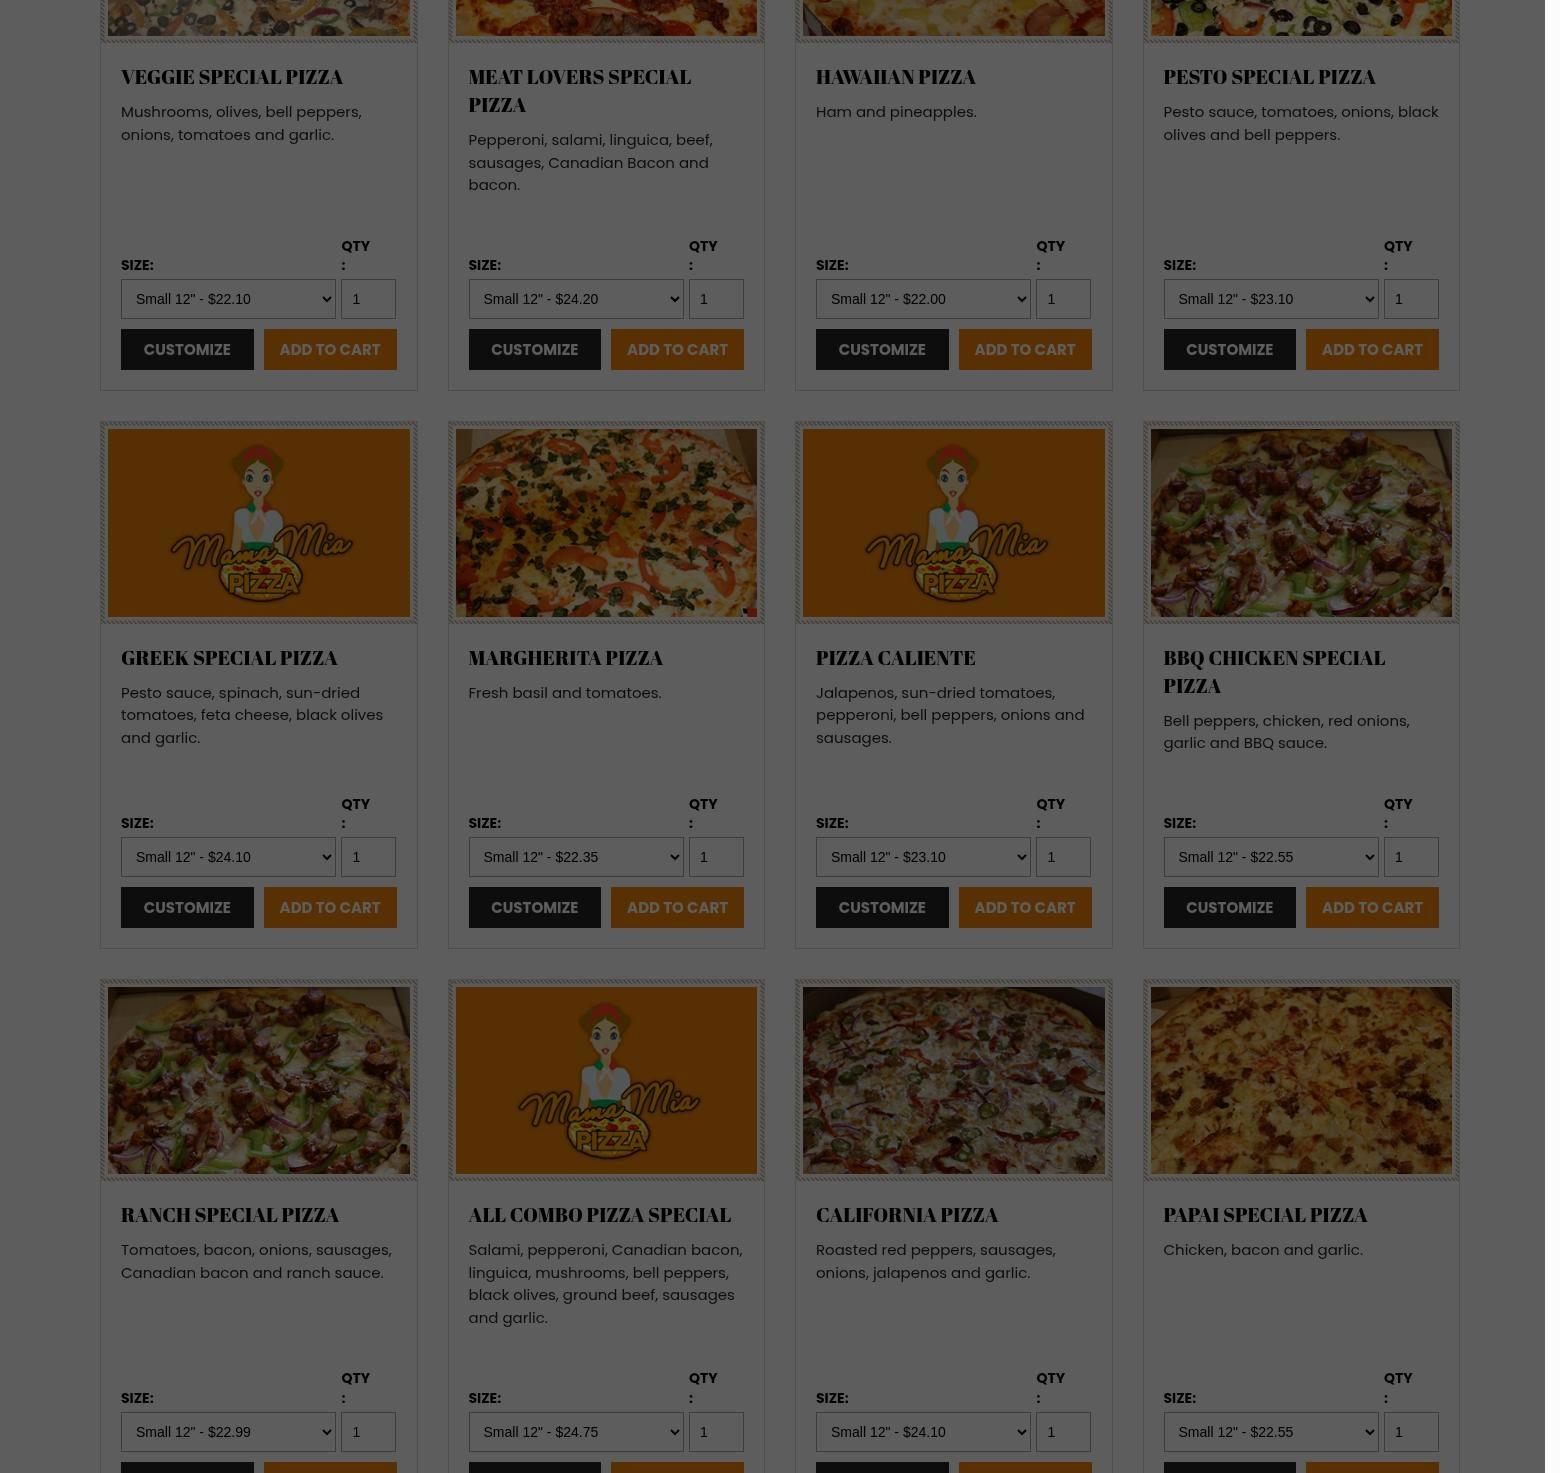Viewport: 1560px width, 1473px height.
Task: Click the California Pizza quantity field
Action: (1063, 1432)
